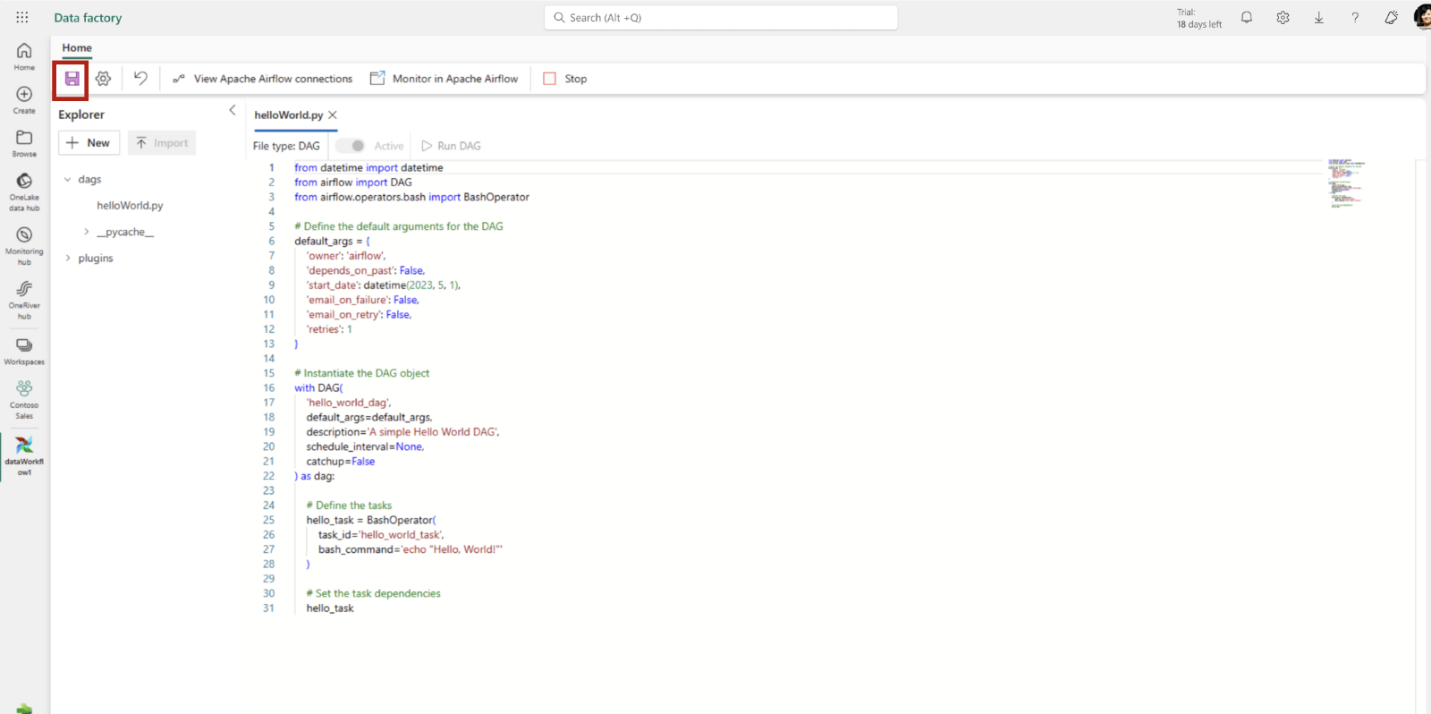
Task: Open the settings gear in the Home toolbar
Action: [103, 79]
